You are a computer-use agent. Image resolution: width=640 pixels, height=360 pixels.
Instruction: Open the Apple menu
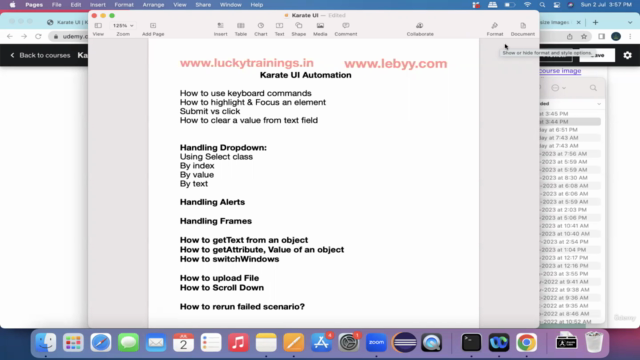[13, 5]
